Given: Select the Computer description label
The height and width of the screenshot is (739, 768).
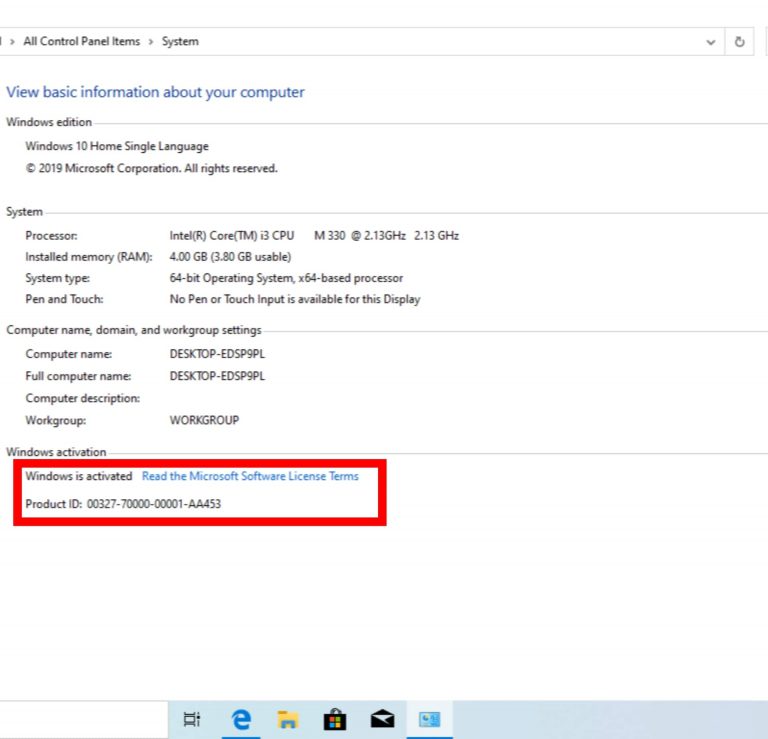Looking at the screenshot, I should [x=83, y=398].
